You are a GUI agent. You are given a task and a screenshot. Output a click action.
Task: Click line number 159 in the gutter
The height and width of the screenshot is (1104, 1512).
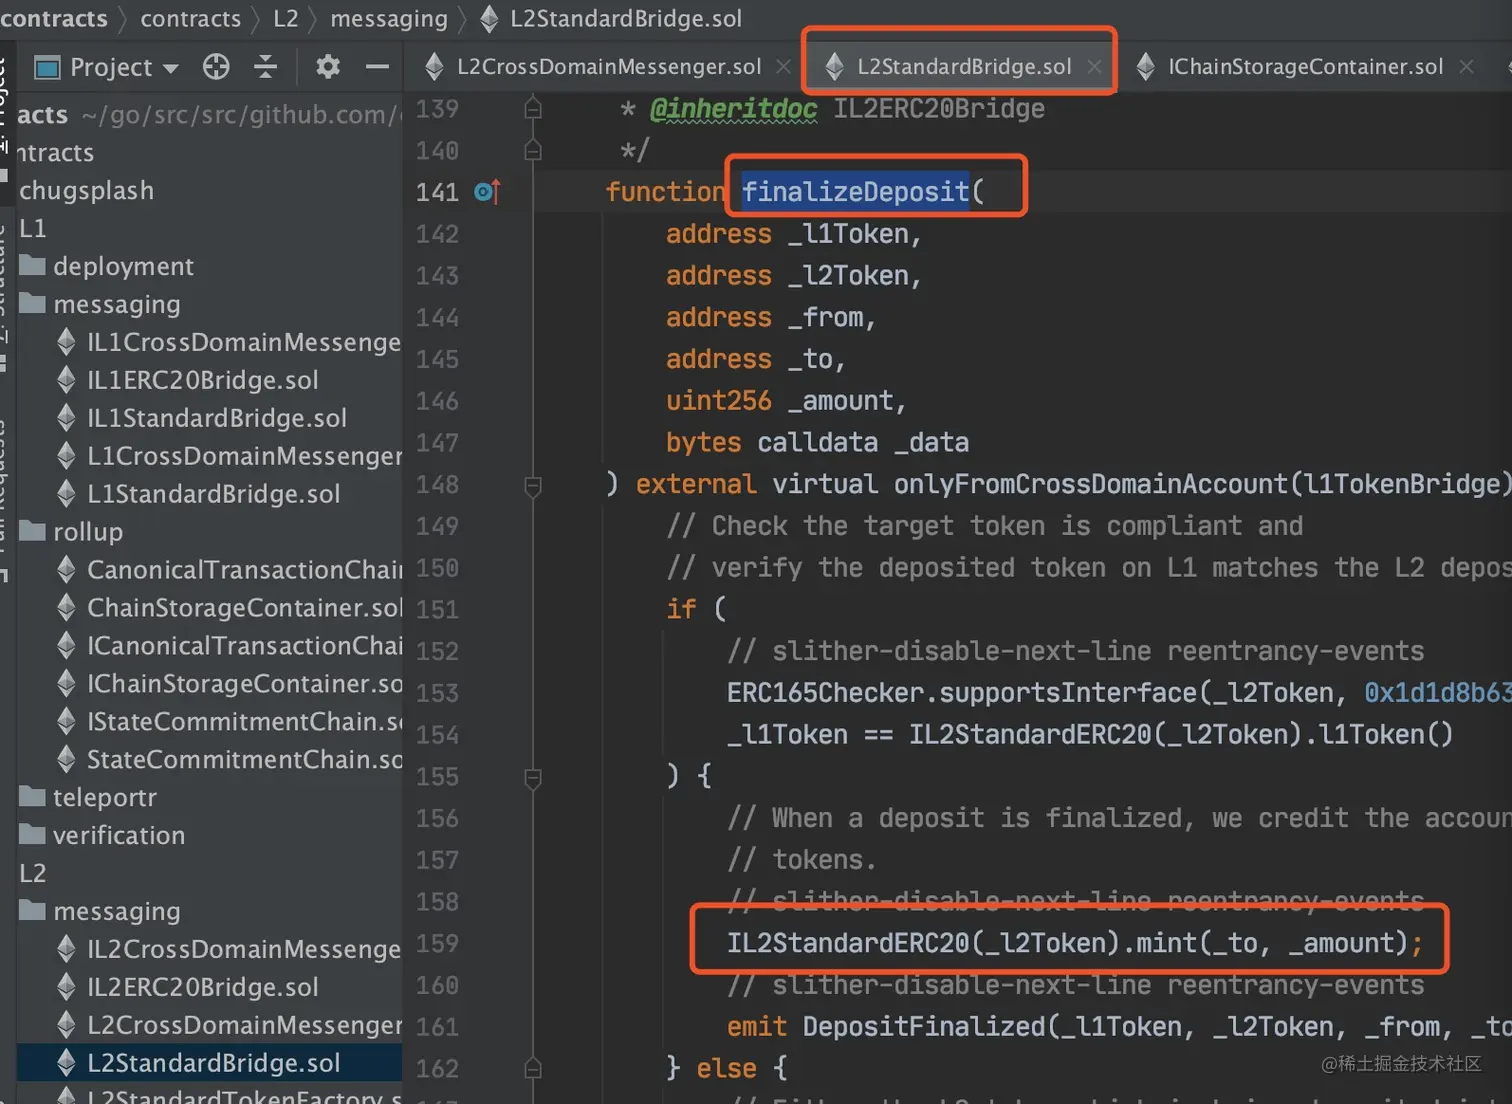click(437, 944)
